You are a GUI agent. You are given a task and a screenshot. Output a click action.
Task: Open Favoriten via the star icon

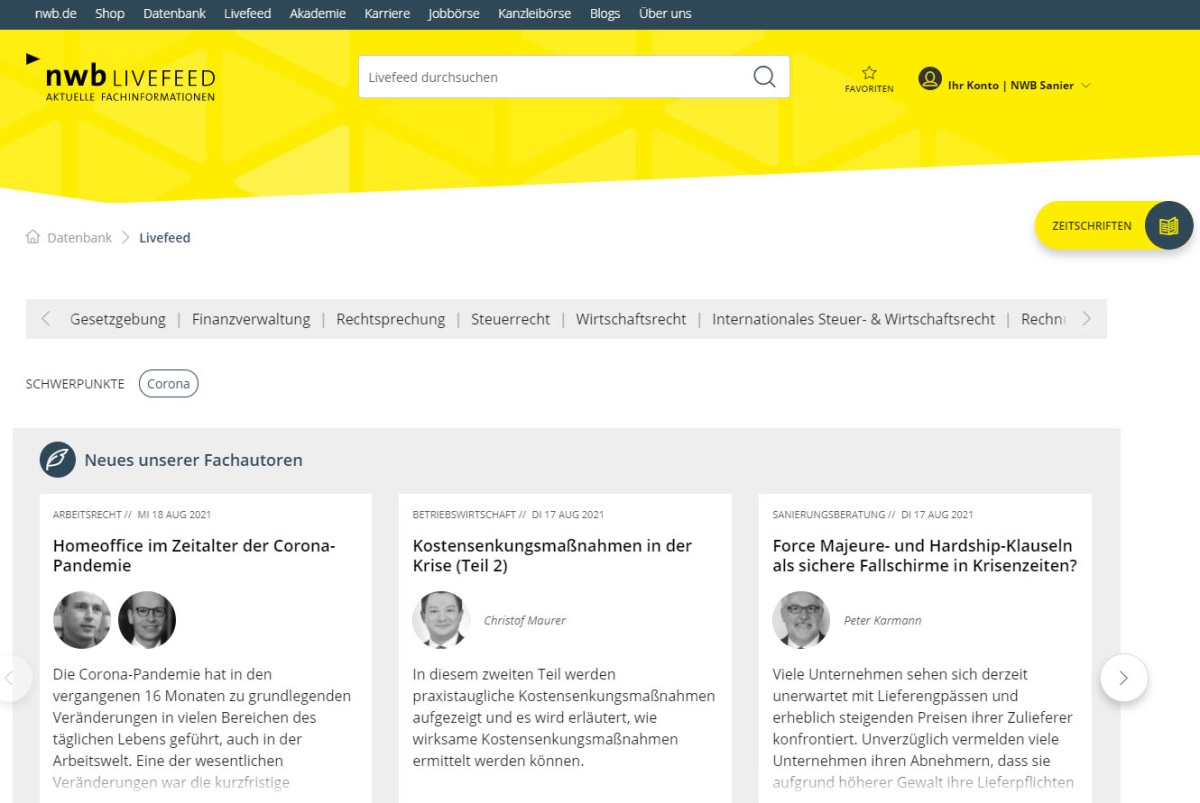point(869,73)
